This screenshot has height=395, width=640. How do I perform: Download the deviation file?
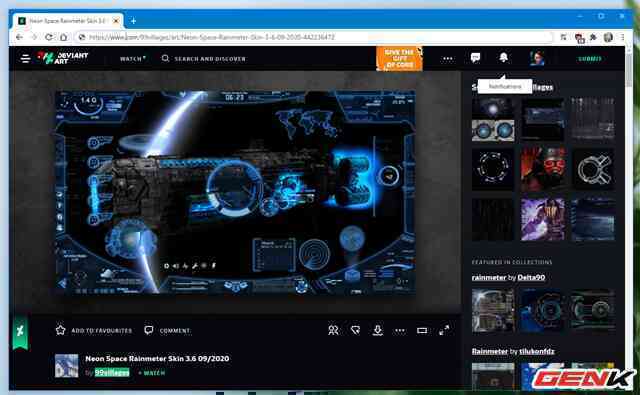click(x=378, y=330)
